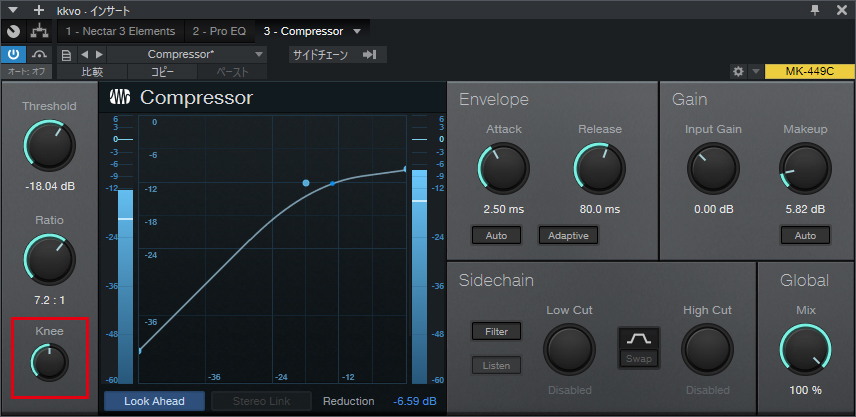856x417 pixels.
Task: Open the channel routing icon
Action: 39,32
